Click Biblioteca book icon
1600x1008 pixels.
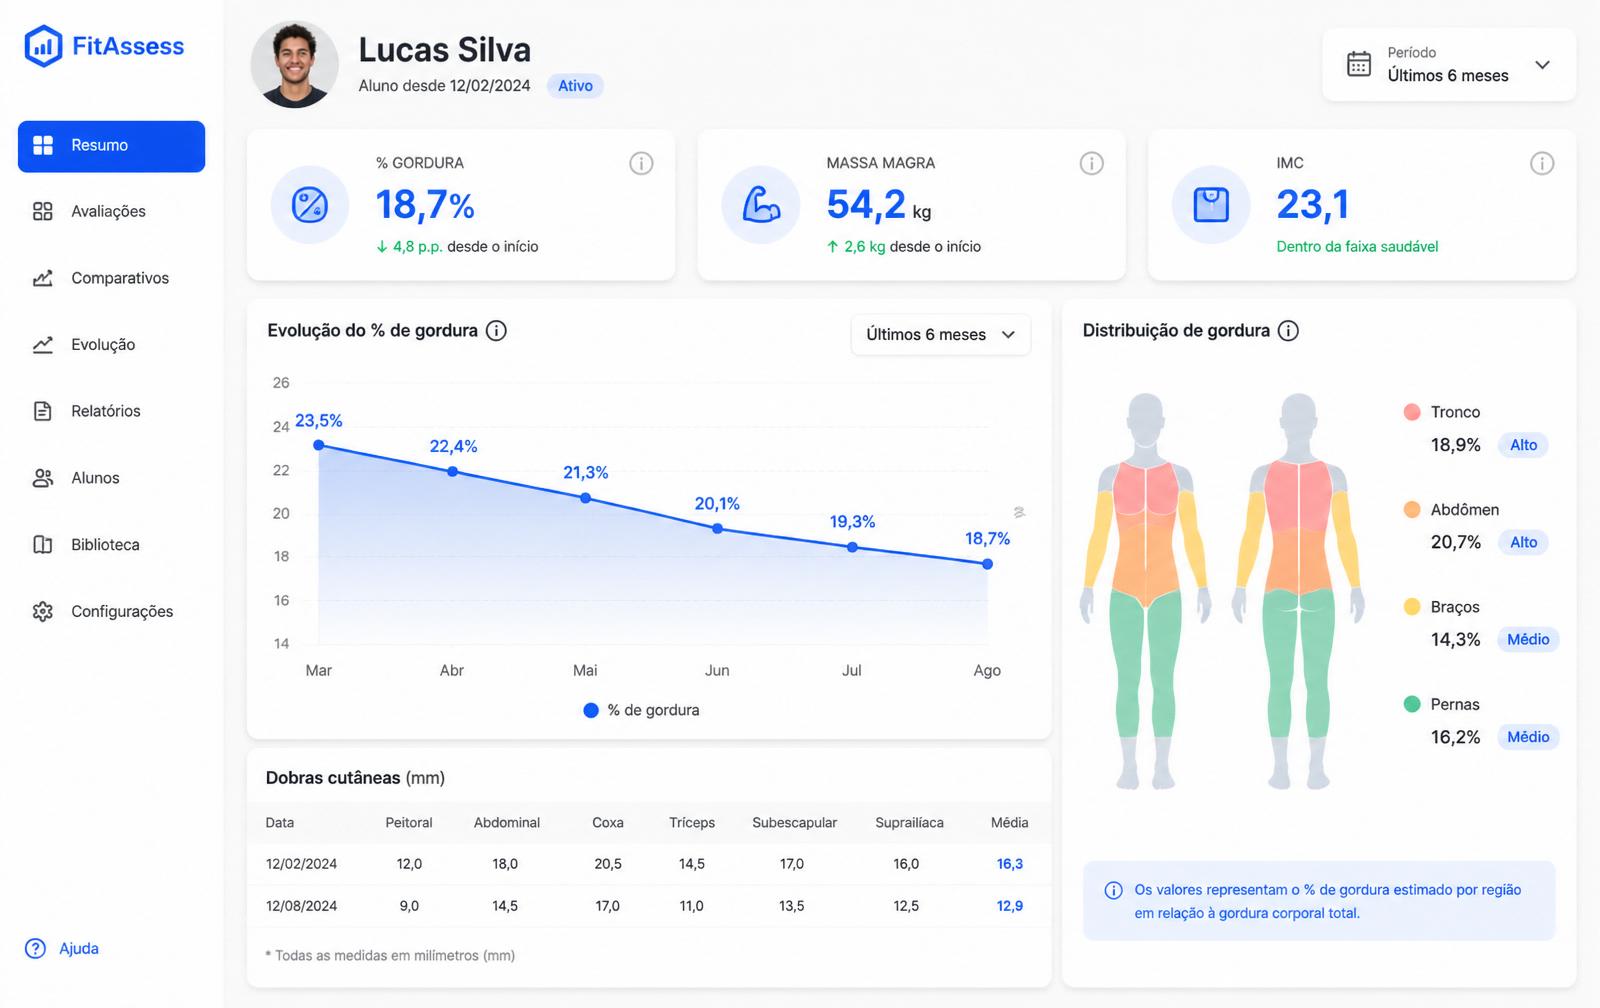[x=43, y=544]
